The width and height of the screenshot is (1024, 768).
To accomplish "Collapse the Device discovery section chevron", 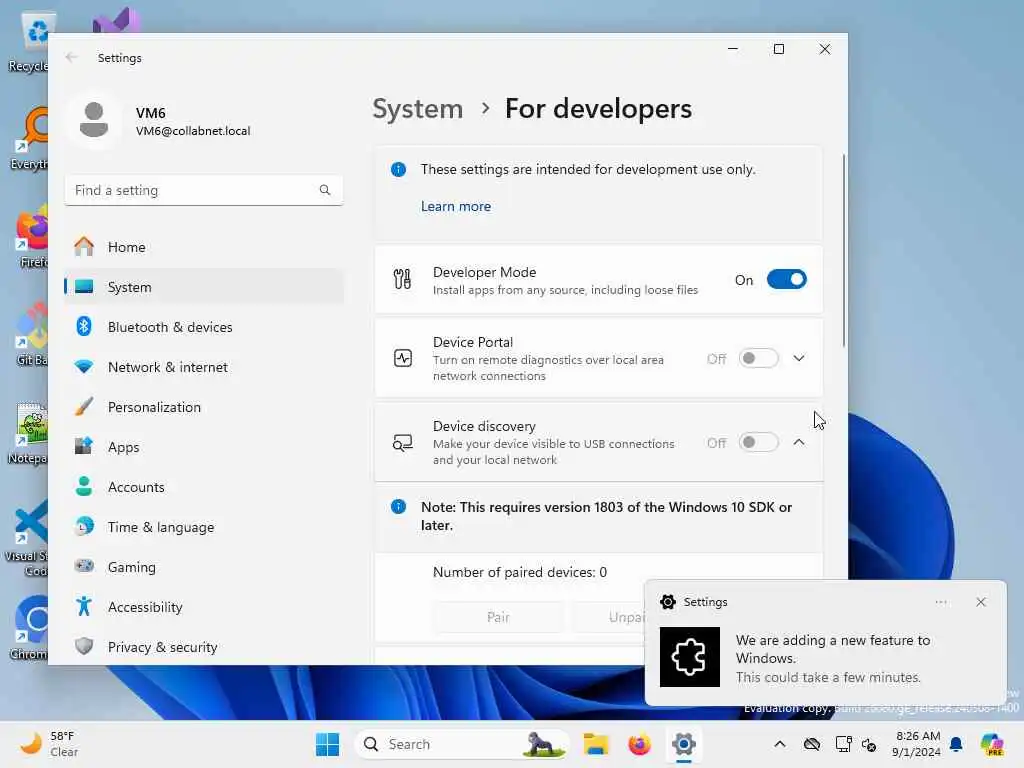I will tap(799, 442).
